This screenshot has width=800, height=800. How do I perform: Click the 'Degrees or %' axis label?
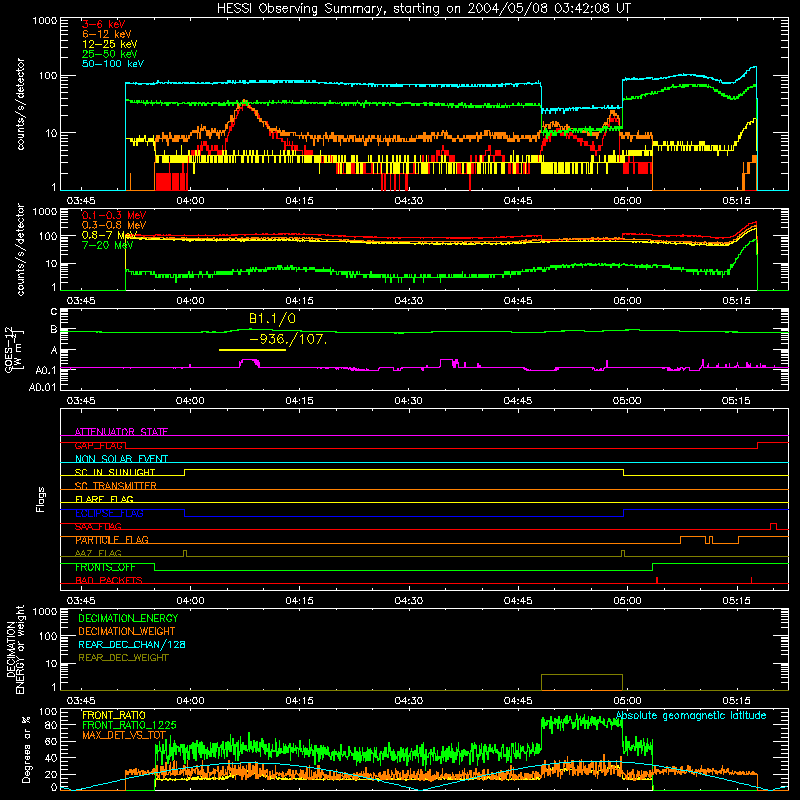click(26, 750)
